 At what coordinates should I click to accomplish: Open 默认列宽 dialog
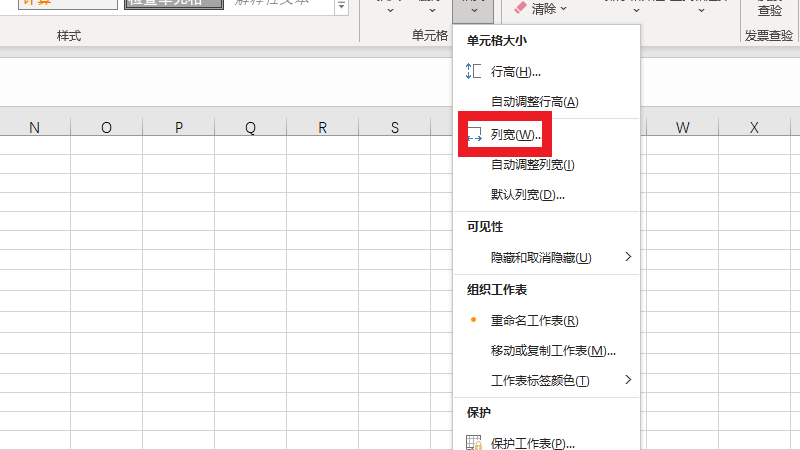pos(528,195)
